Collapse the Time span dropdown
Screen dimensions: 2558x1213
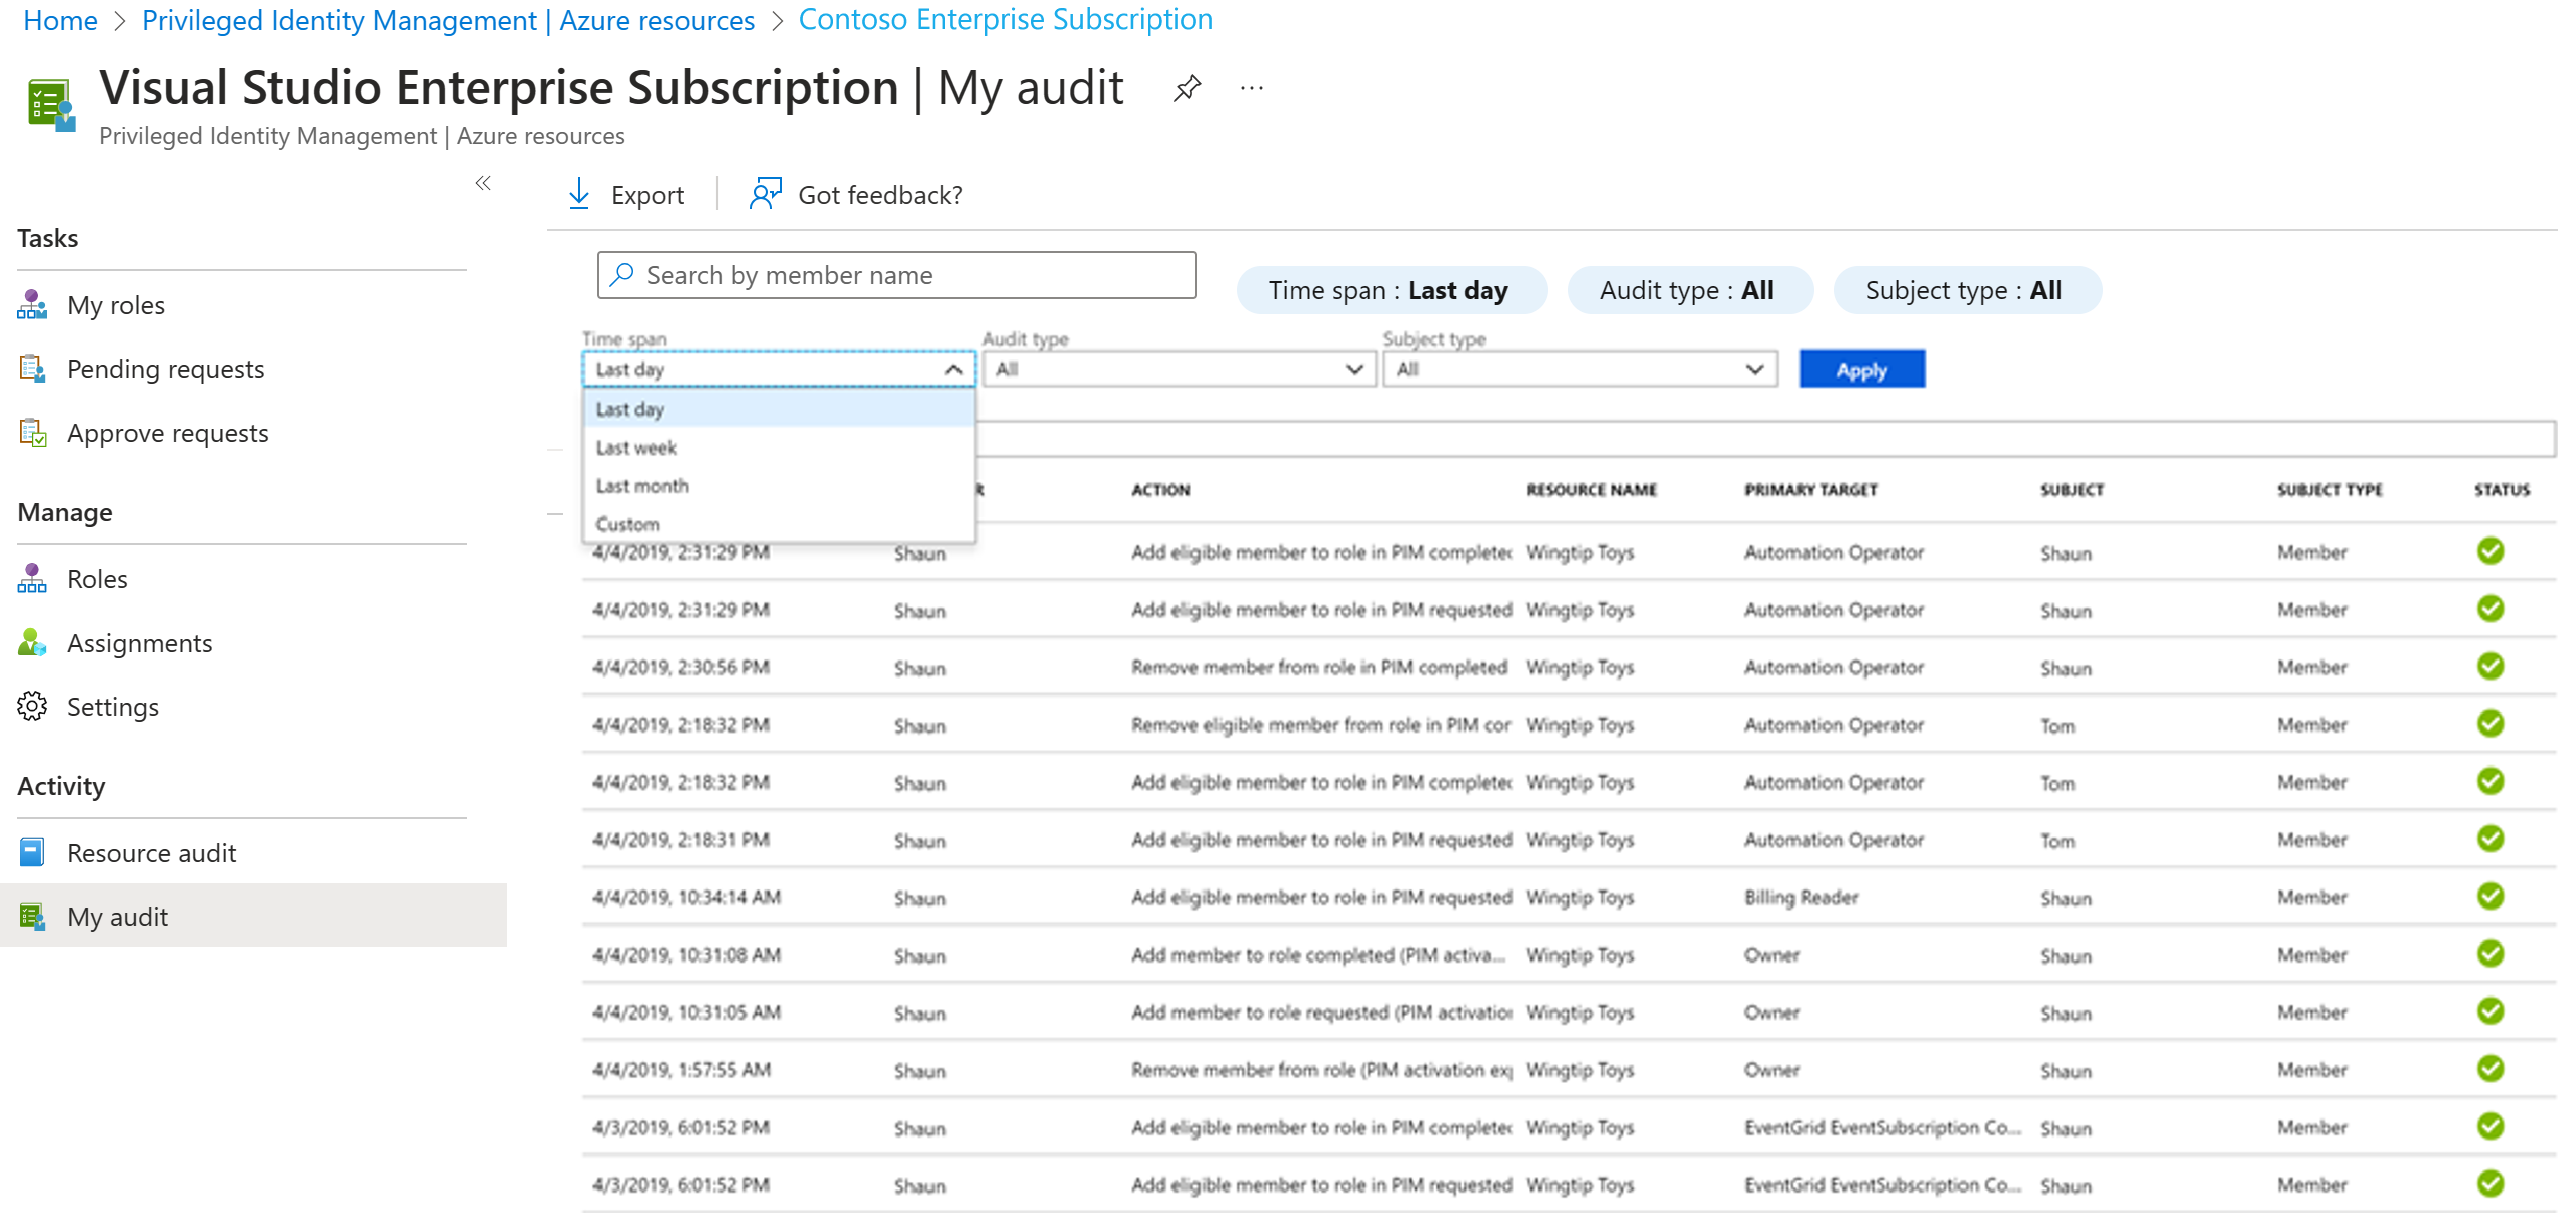click(953, 370)
